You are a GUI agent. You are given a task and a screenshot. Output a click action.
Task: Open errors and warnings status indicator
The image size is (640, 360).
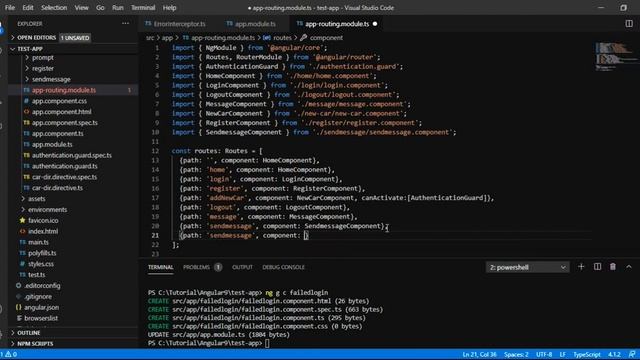click(x=9, y=354)
